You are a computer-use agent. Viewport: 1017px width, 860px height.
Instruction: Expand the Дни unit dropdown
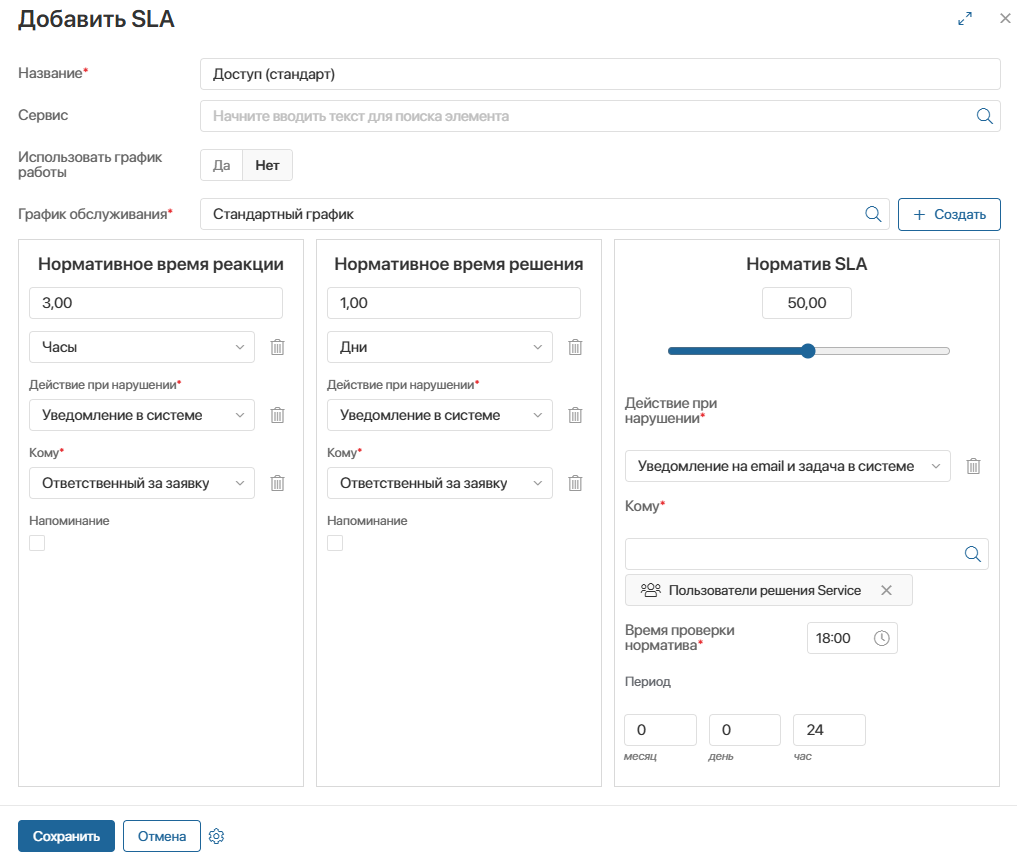(440, 347)
